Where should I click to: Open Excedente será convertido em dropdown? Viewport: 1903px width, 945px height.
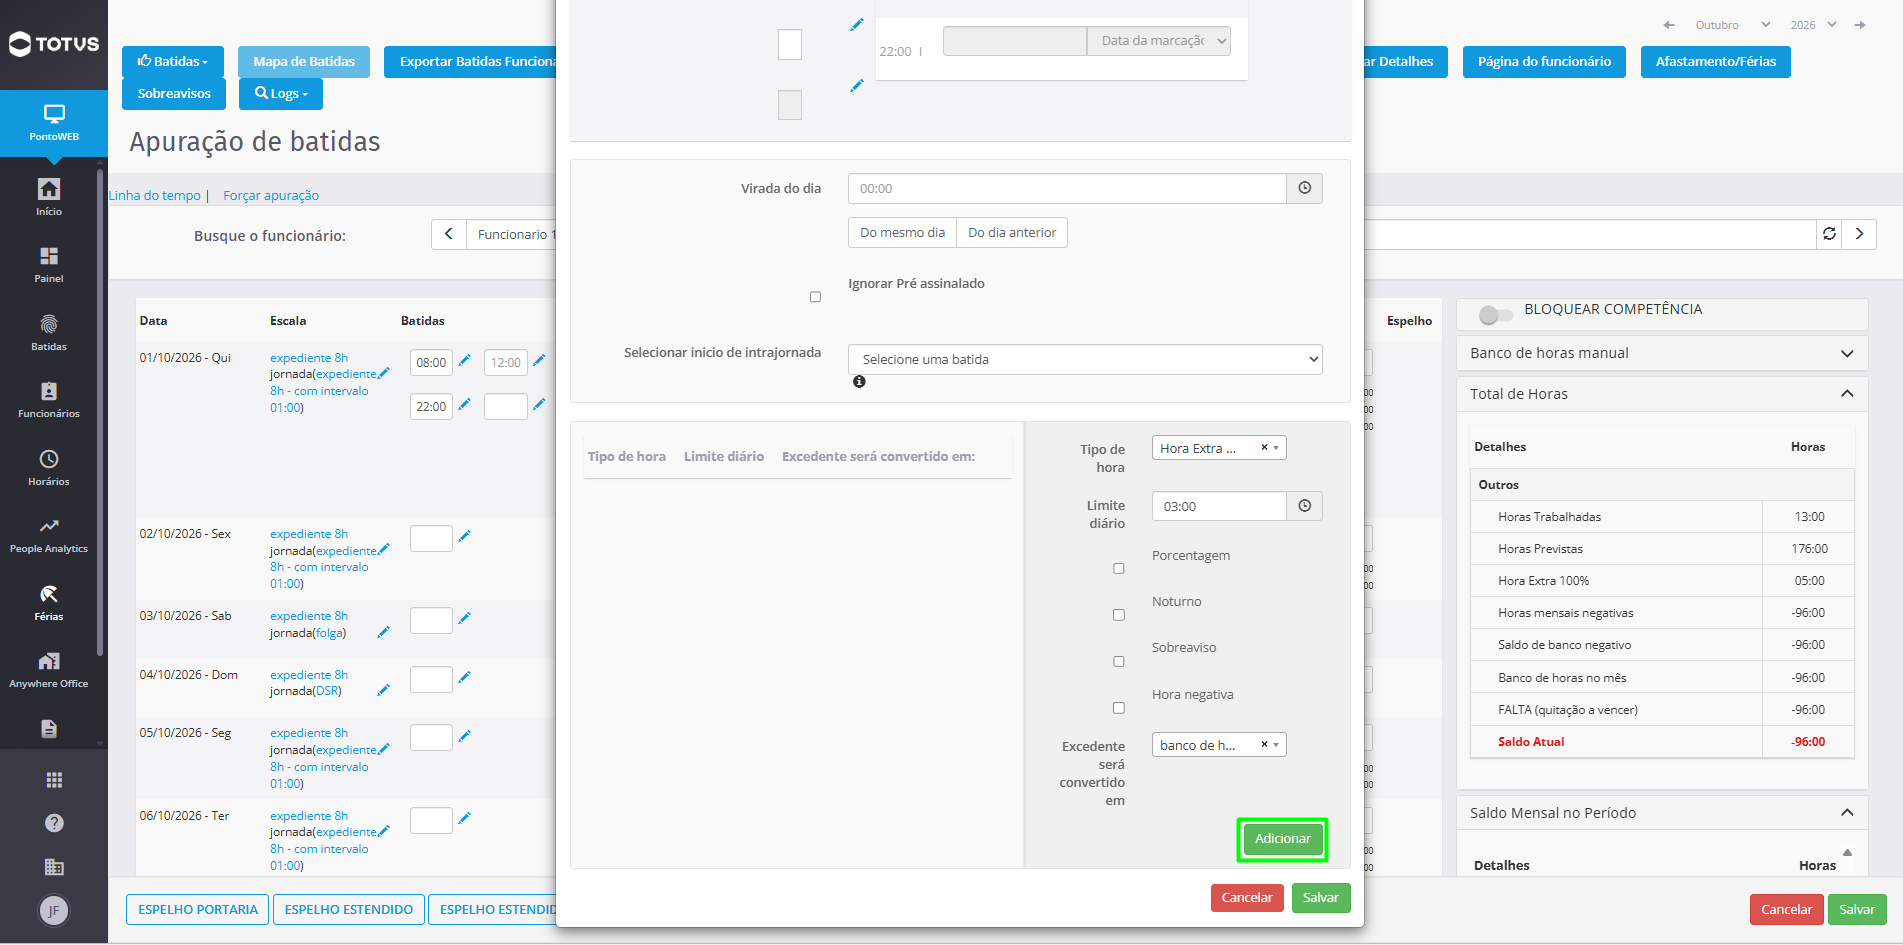1219,745
